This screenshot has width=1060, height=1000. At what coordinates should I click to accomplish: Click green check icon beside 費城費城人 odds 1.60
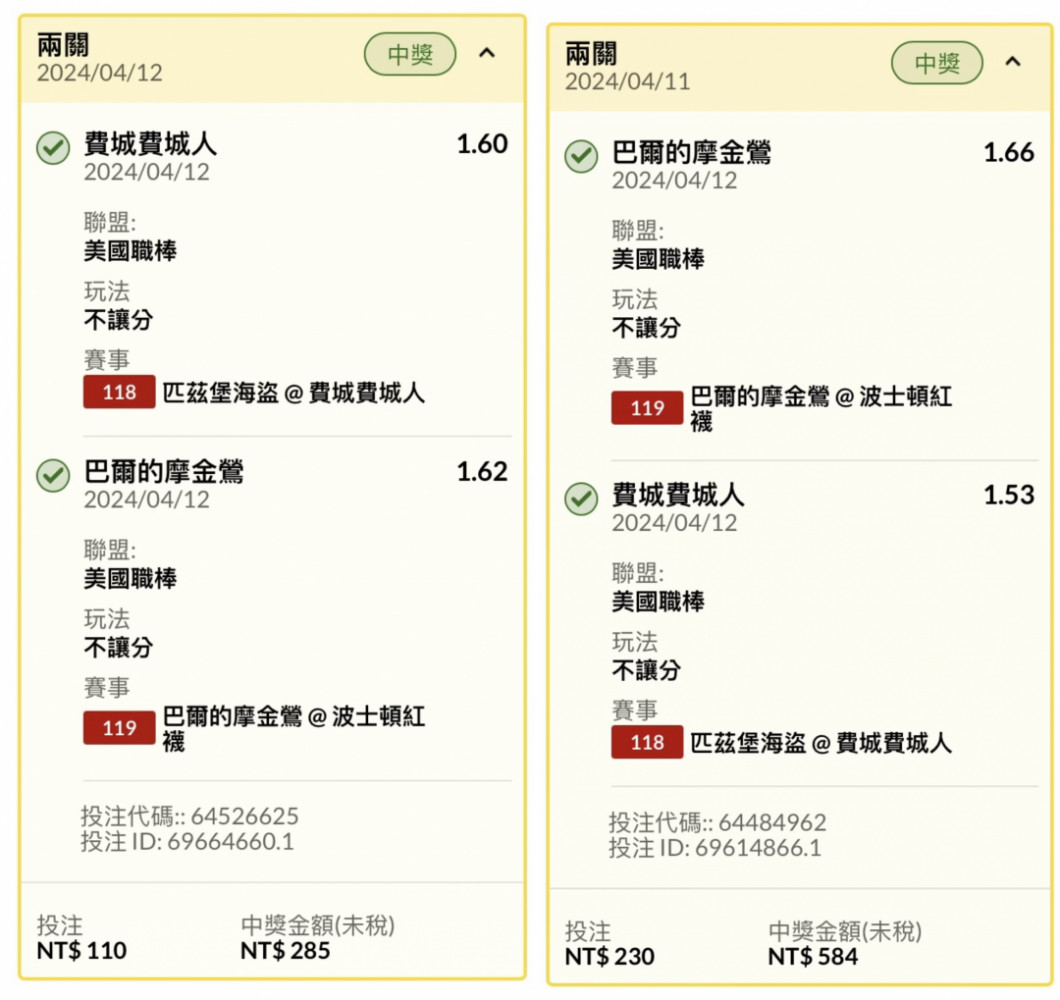tap(53, 147)
